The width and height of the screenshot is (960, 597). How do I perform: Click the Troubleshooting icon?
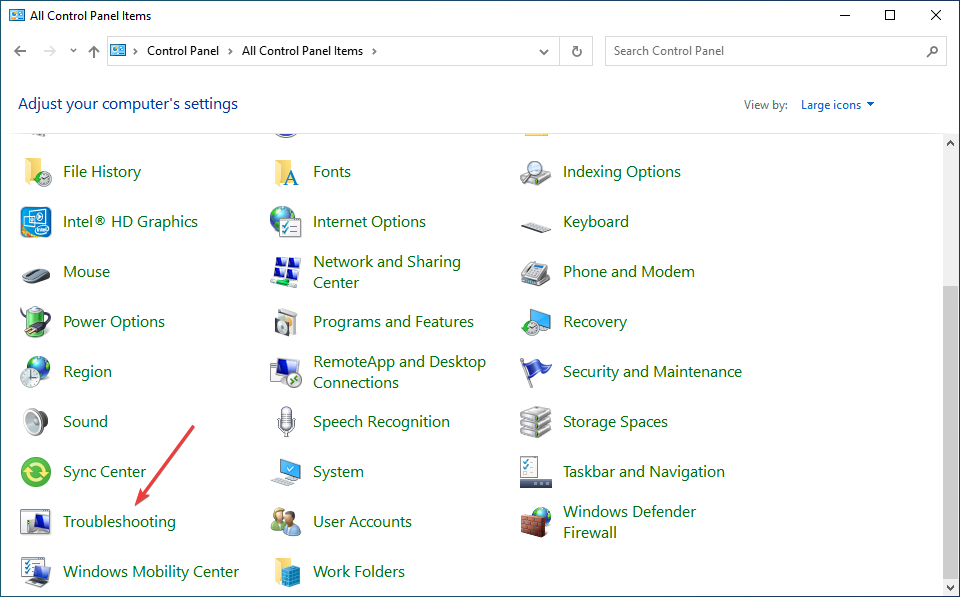click(x=36, y=522)
